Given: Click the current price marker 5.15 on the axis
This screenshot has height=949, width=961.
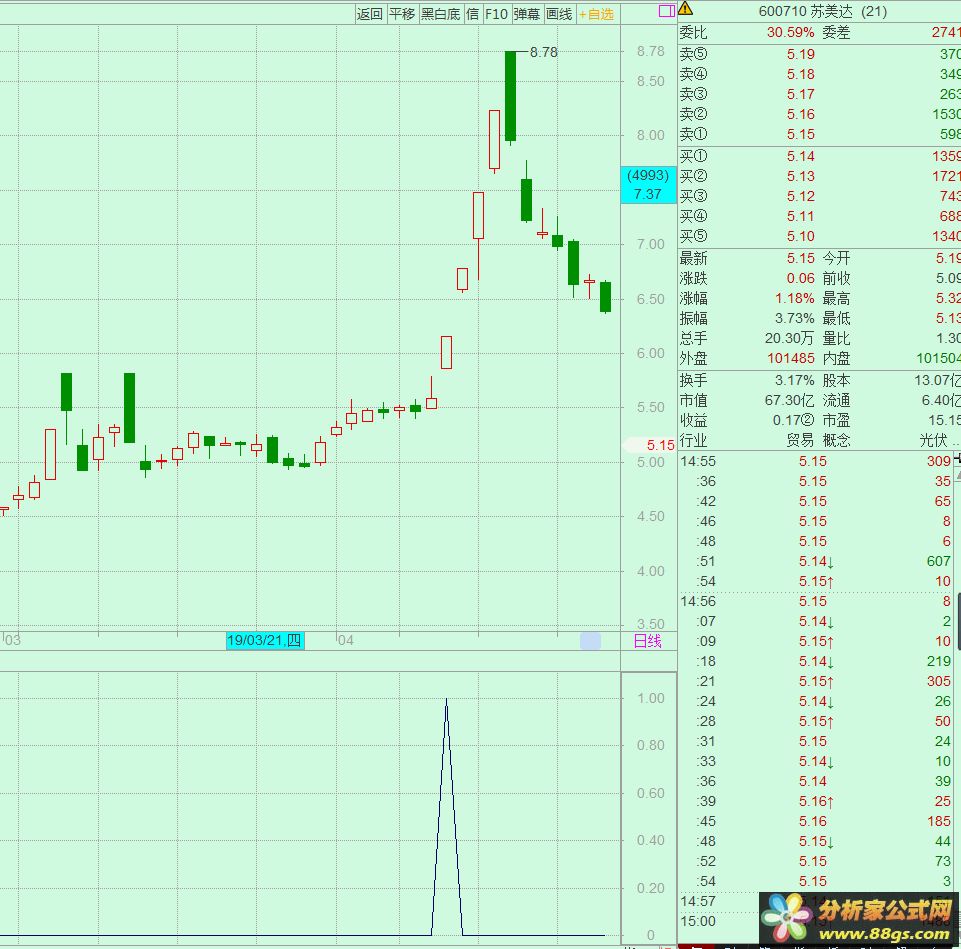Looking at the screenshot, I should [x=650, y=445].
